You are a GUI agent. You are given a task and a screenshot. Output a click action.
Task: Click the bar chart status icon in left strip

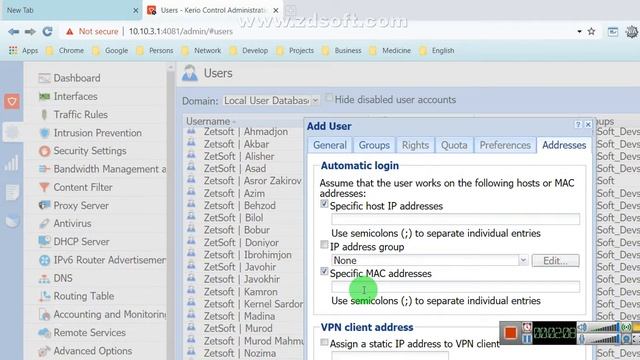tap(12, 163)
